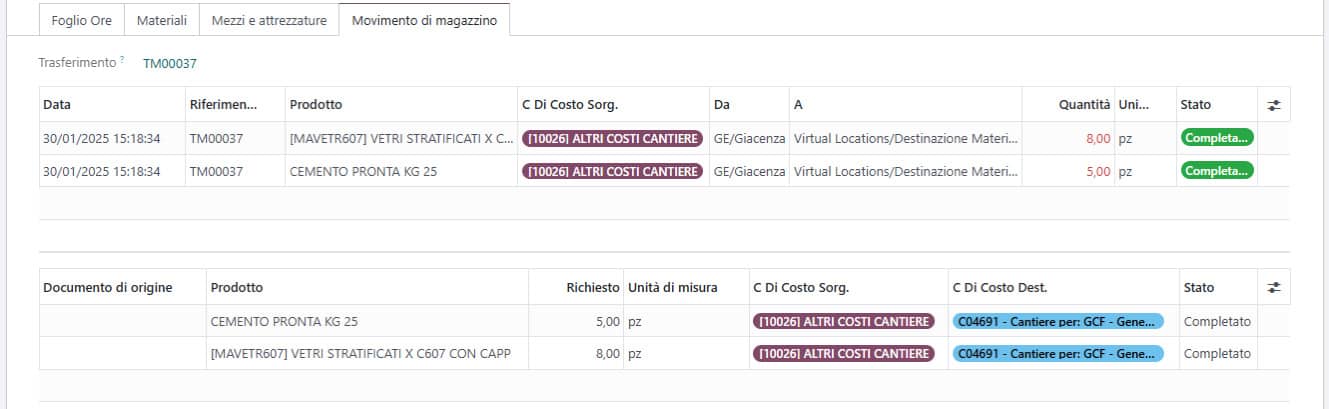The image size is (1329, 409).
Task: Select the CEMENTO PRONTA KG 25 row in upper table
Action: [664, 171]
